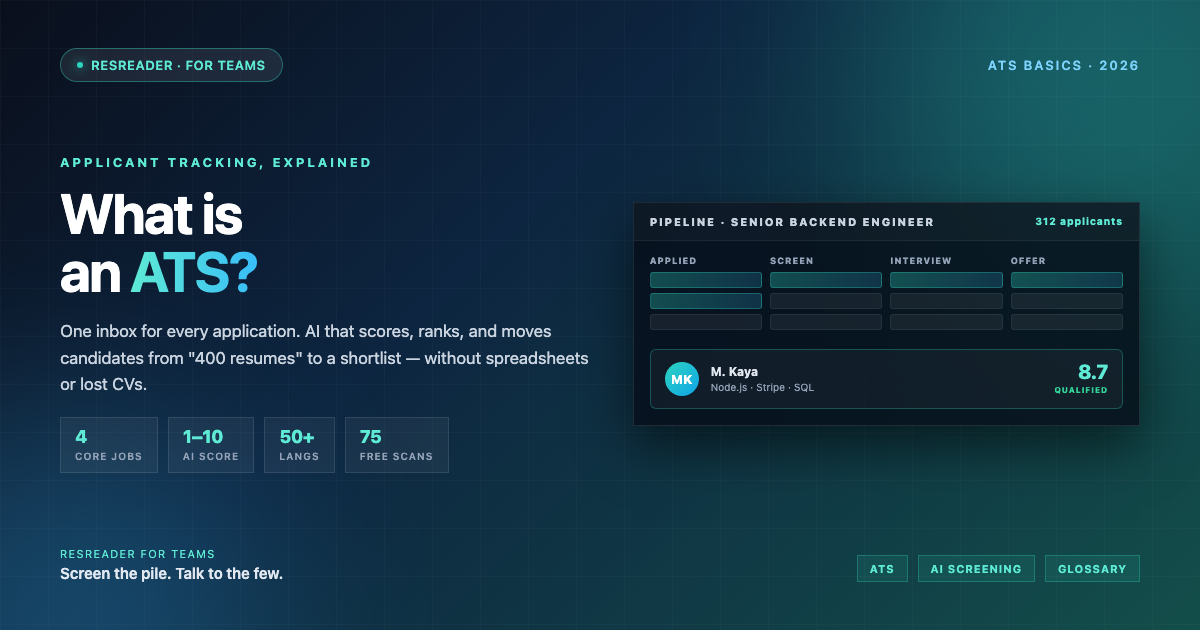Image resolution: width=1200 pixels, height=630 pixels.
Task: Select the OFFER column header
Action: pos(1028,261)
